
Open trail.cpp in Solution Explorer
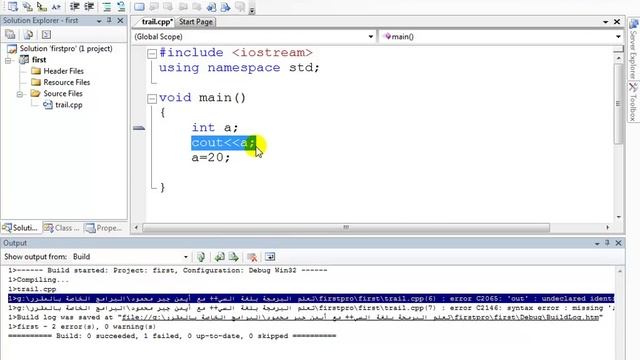[69, 105]
